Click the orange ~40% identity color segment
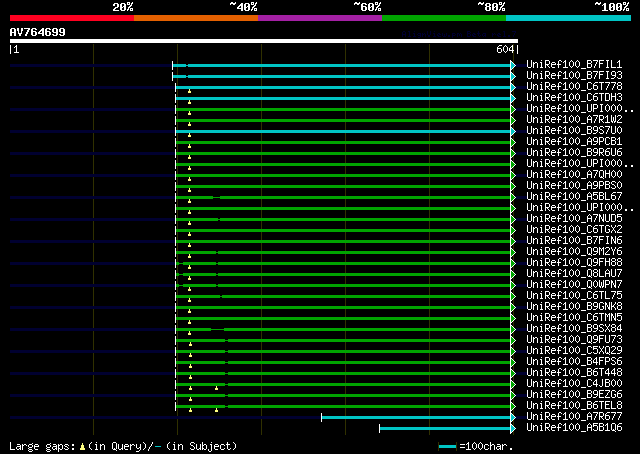The height and width of the screenshot is (454, 640). 196,18
